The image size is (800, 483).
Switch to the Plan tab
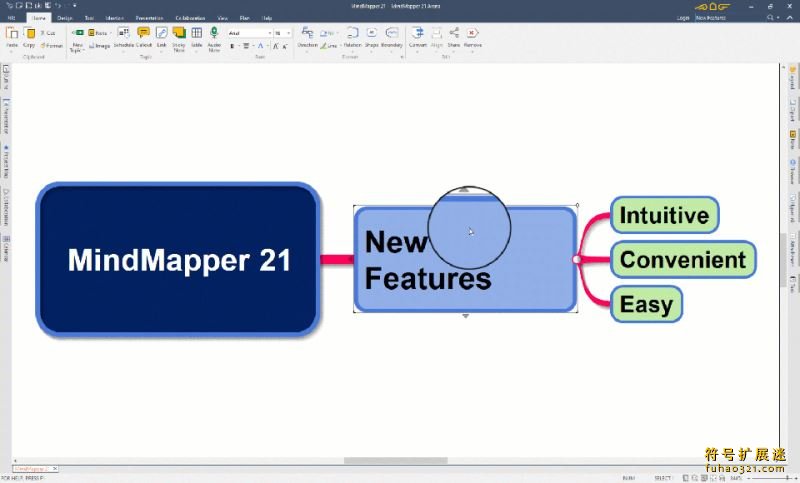click(x=244, y=18)
